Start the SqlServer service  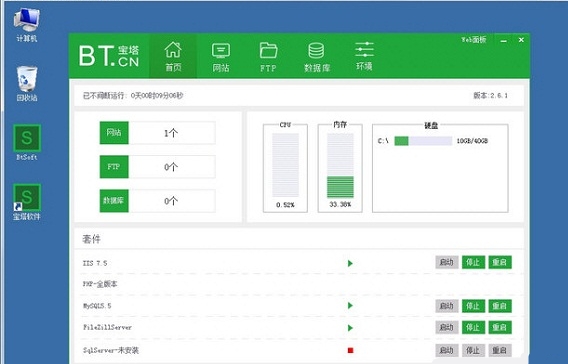[x=447, y=350]
